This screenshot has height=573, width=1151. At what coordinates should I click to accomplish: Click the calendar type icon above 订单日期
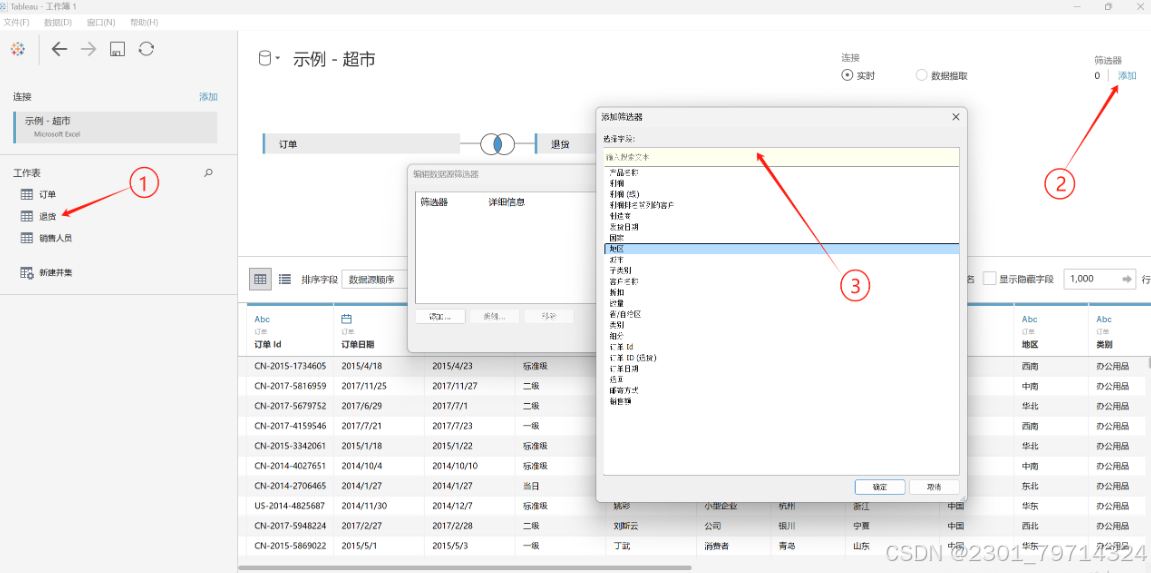pos(347,319)
